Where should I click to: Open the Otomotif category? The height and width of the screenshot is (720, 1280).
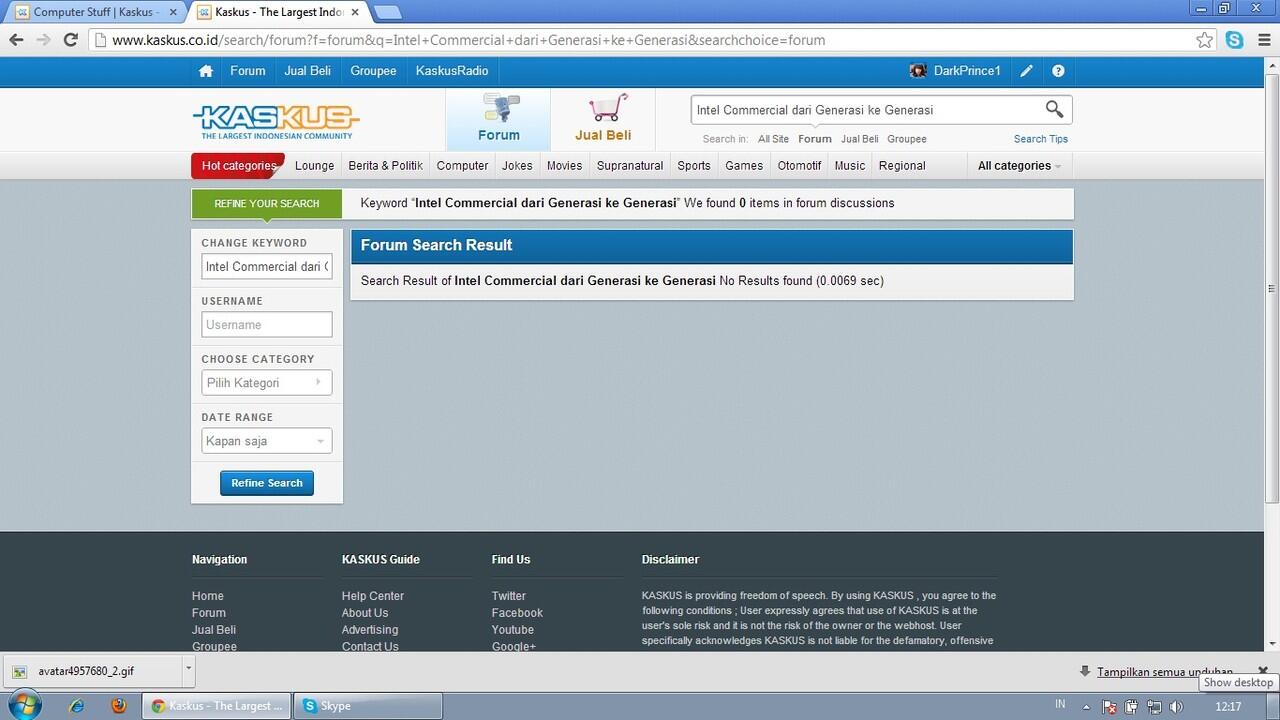pos(800,166)
